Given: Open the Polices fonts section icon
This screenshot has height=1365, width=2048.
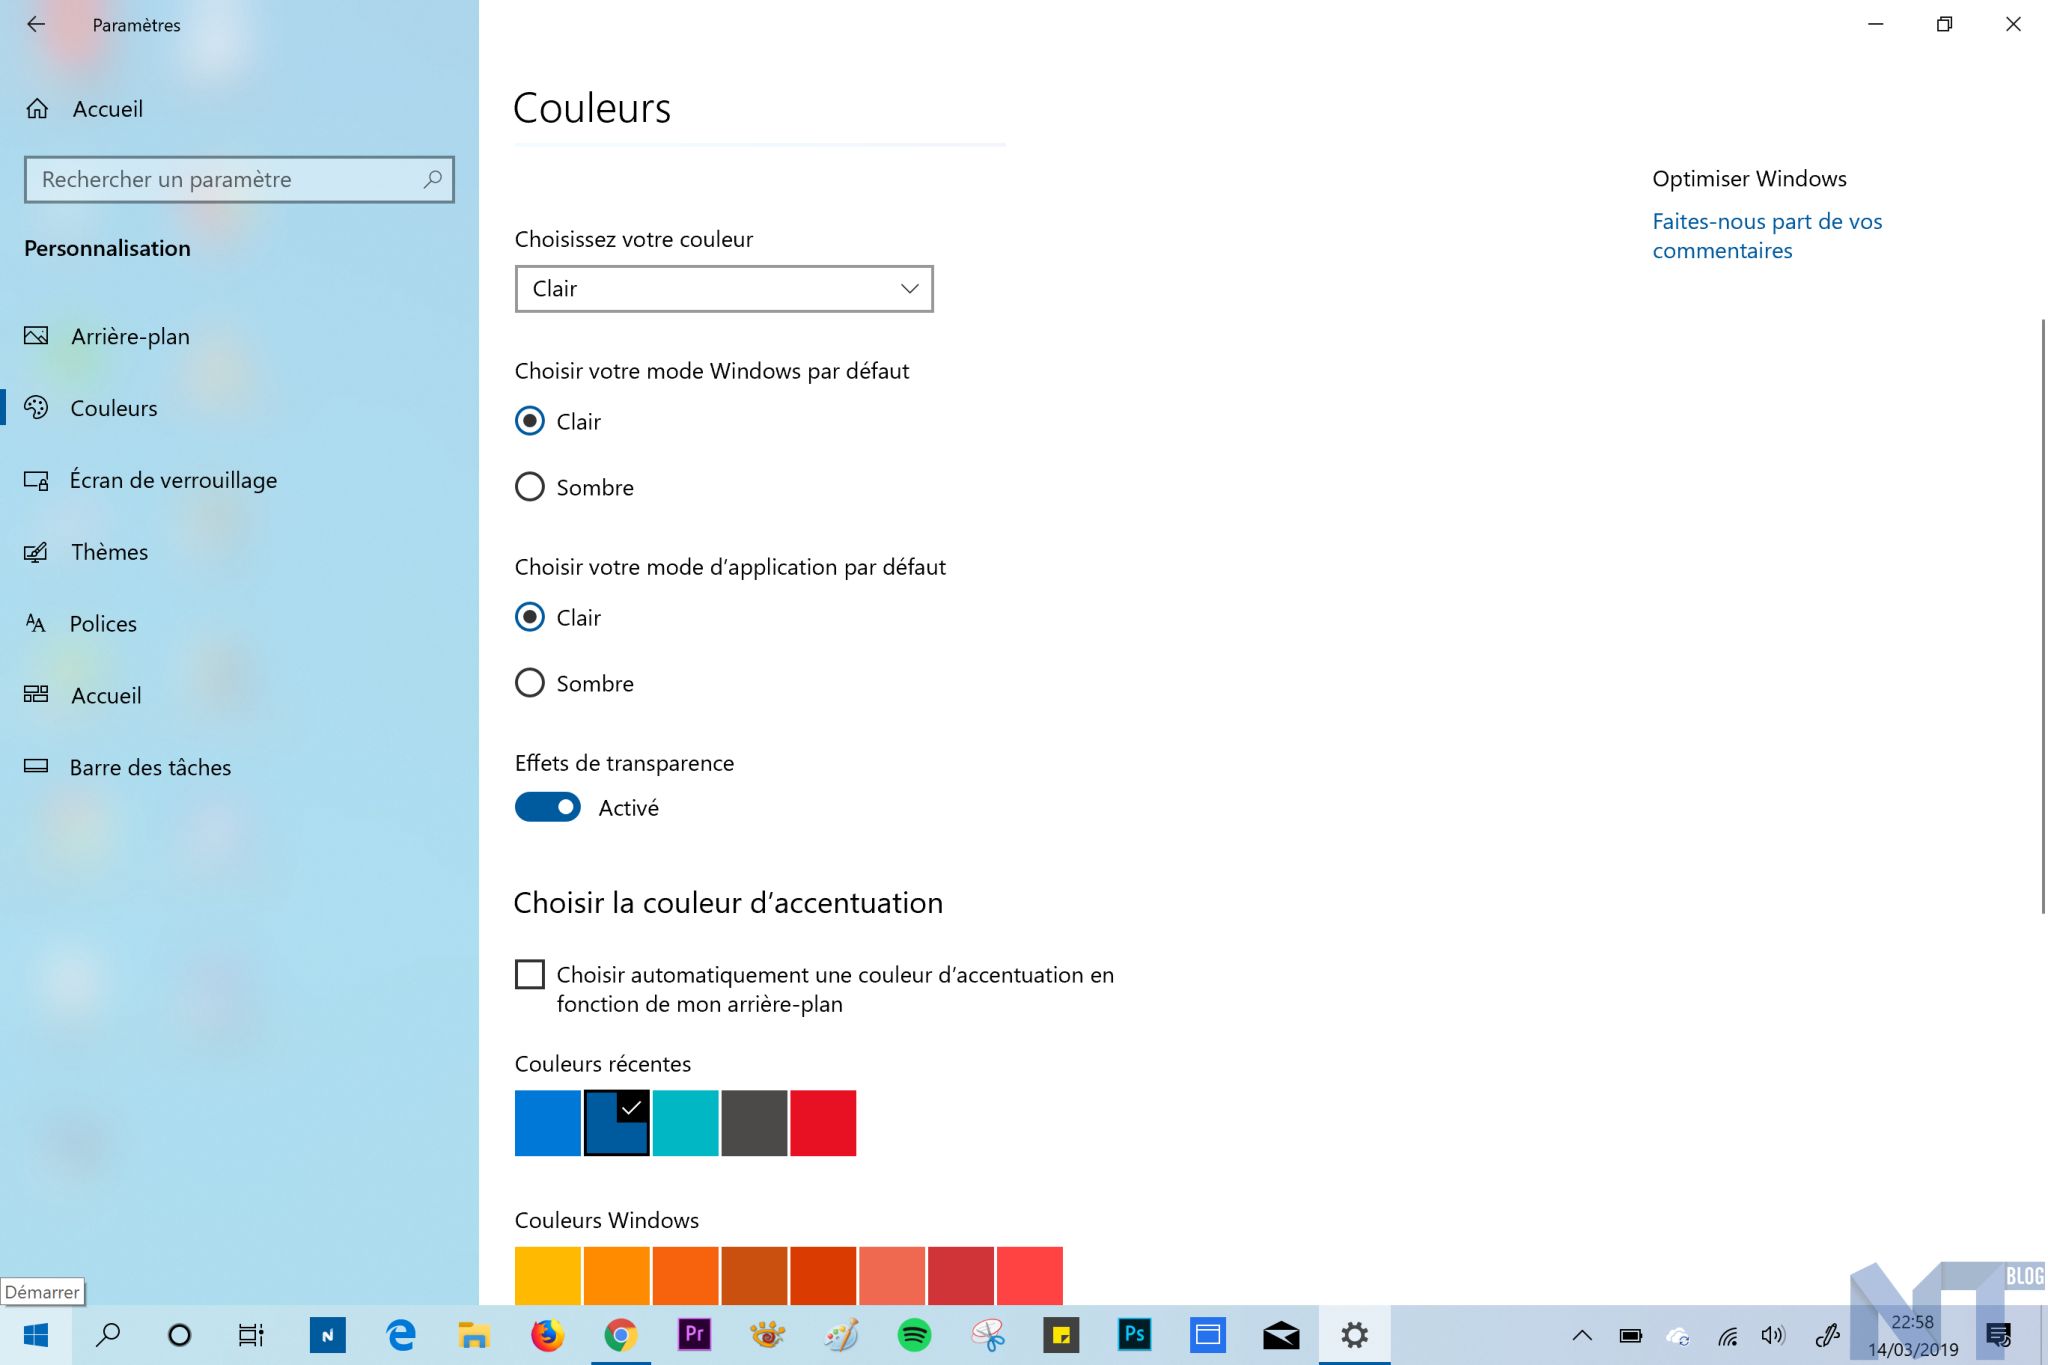Looking at the screenshot, I should click(36, 624).
